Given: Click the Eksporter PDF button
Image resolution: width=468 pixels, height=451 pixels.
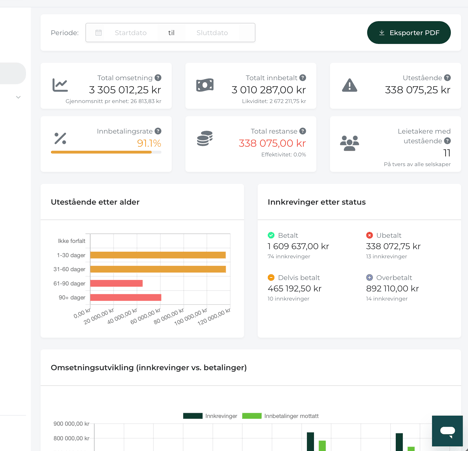Looking at the screenshot, I should 409,33.
